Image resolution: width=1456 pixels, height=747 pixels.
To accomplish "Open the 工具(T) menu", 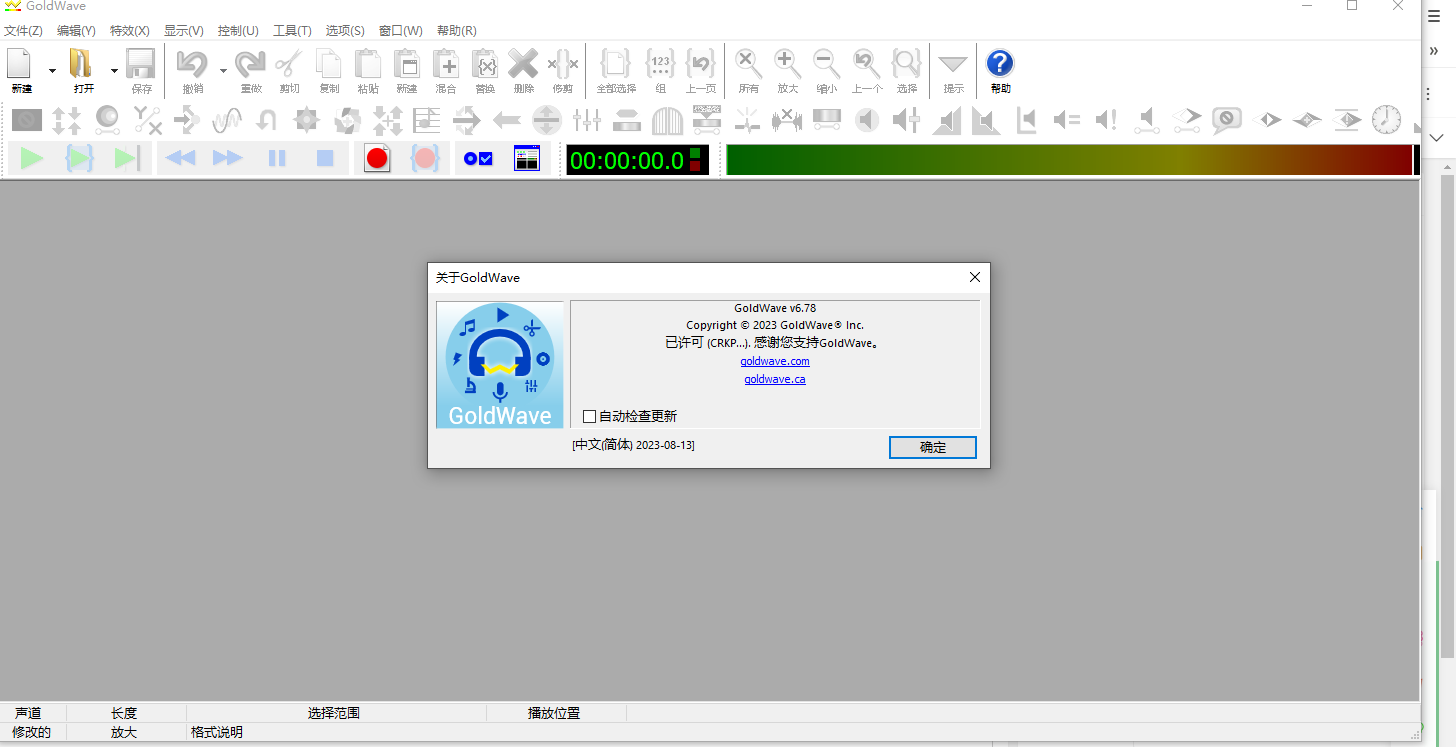I will click(292, 31).
